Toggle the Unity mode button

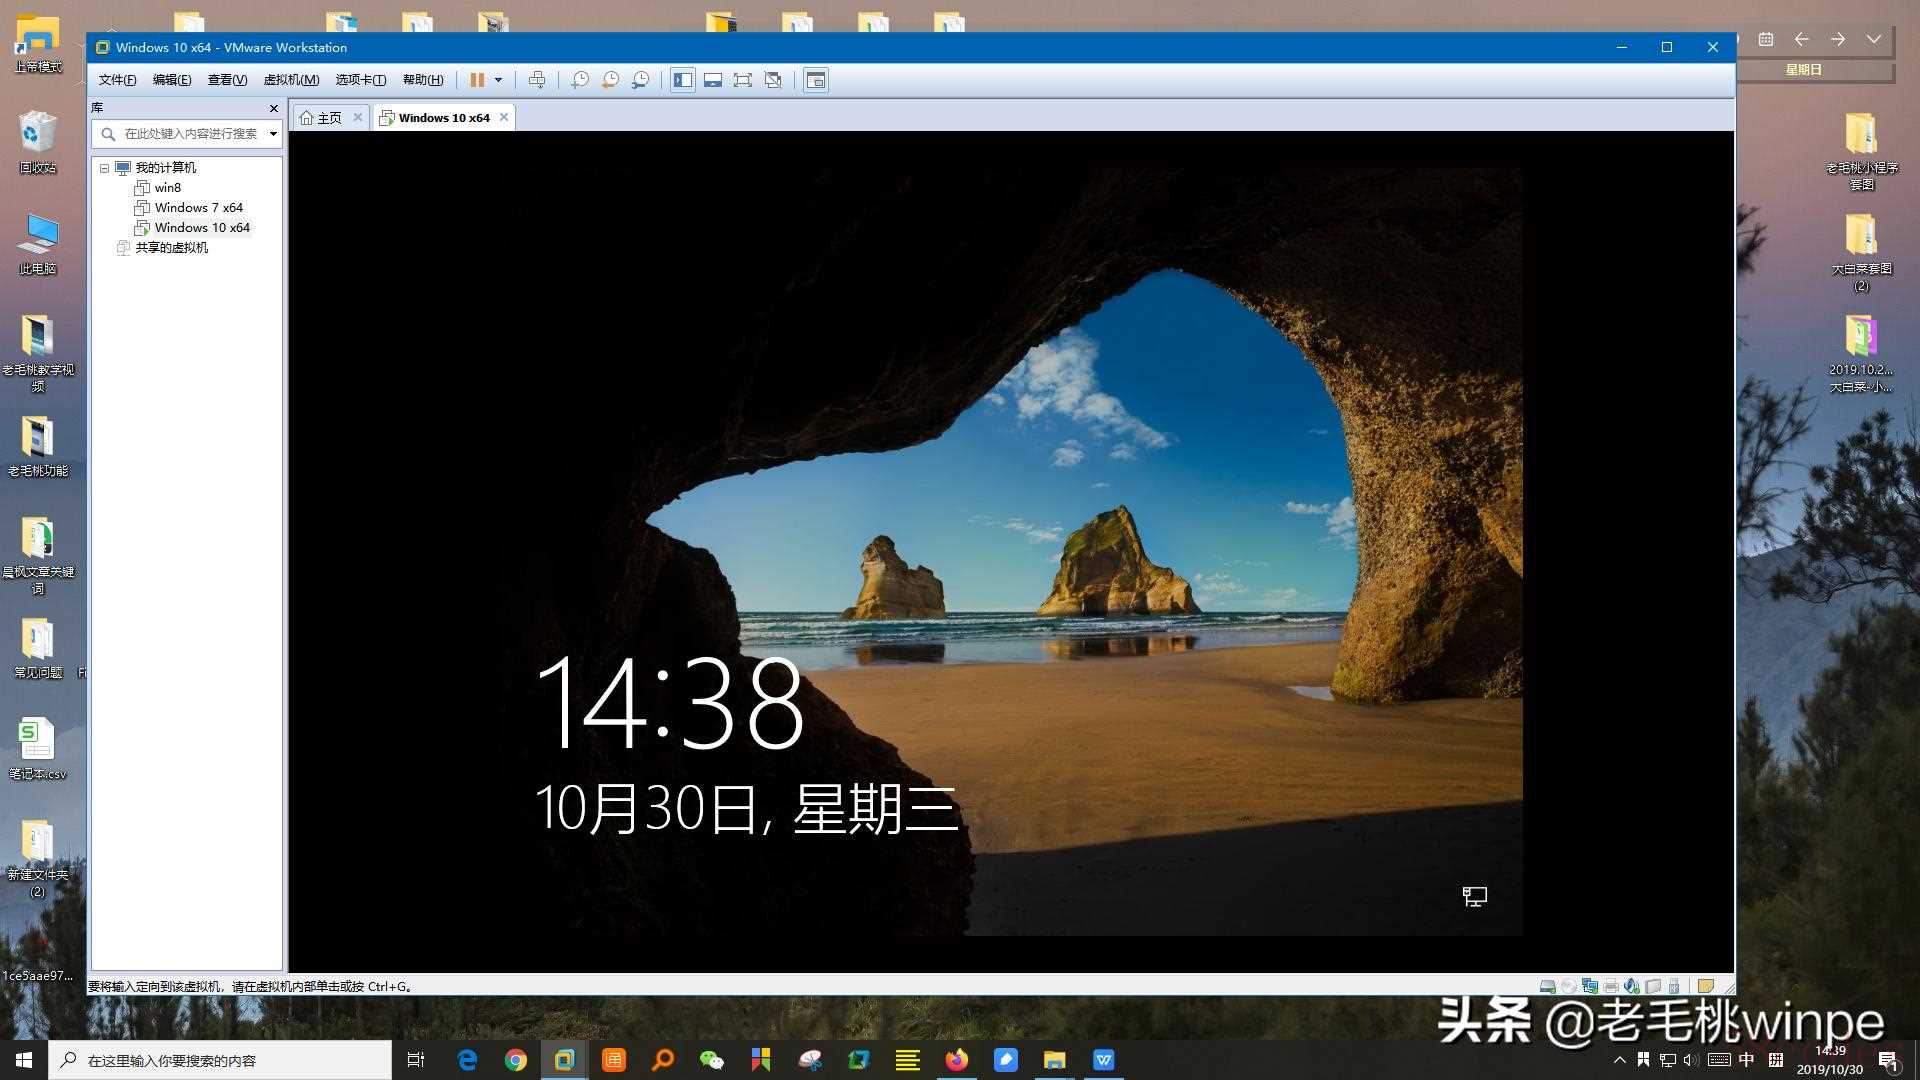[773, 80]
